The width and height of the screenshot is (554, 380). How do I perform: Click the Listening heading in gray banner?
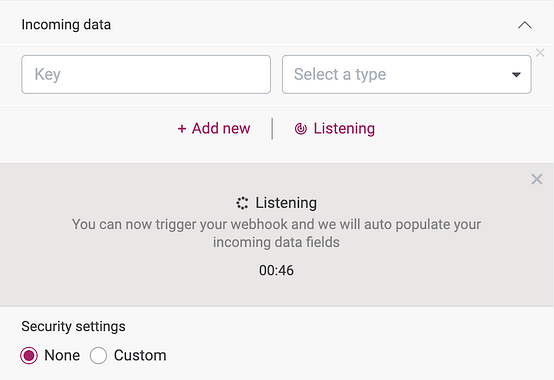(286, 203)
